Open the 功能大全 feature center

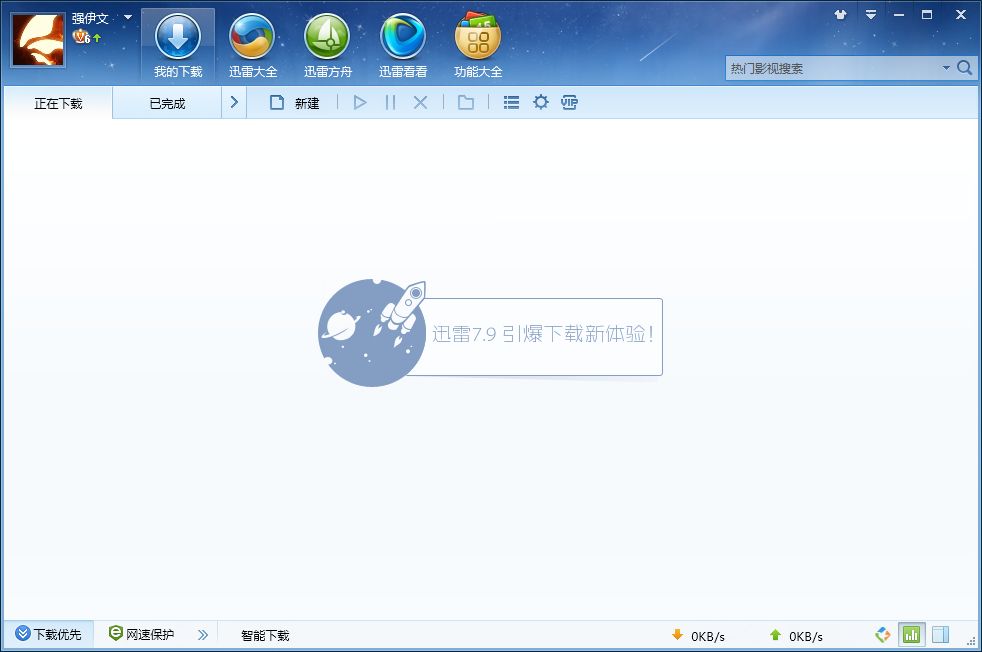click(477, 44)
